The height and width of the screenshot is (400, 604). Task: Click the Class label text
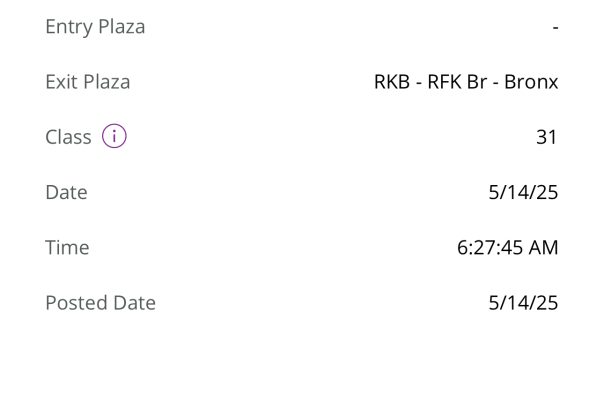68,137
